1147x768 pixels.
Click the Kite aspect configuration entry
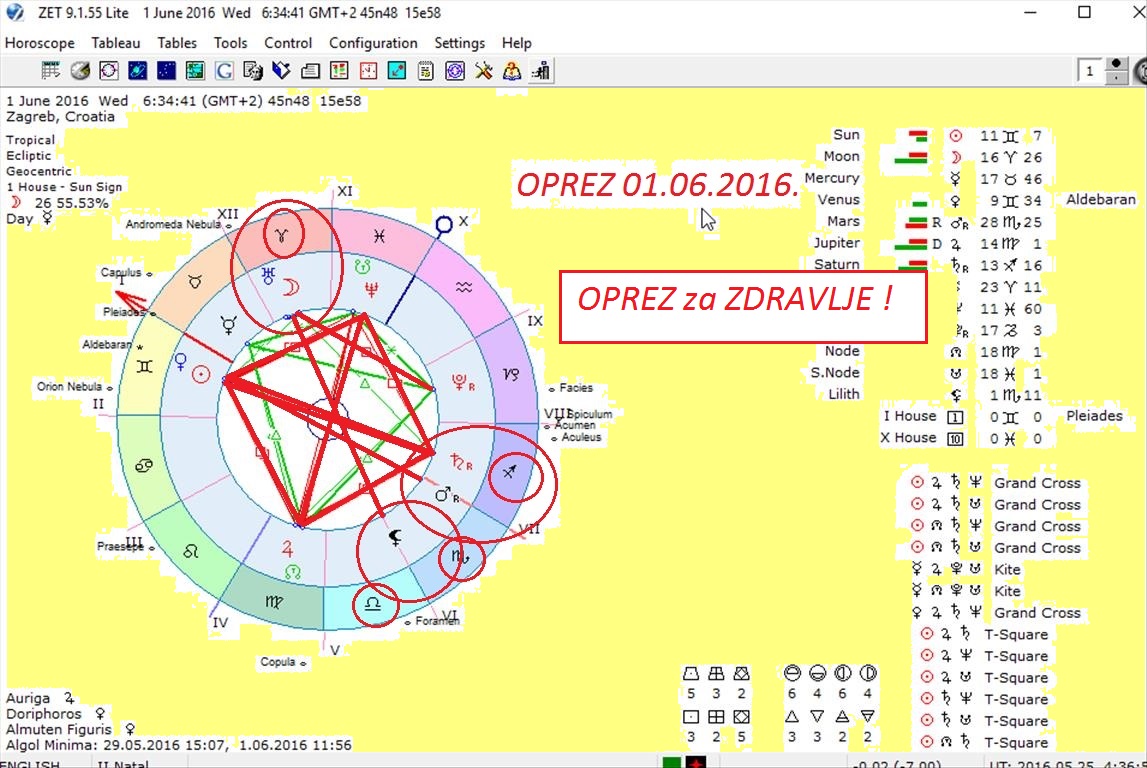point(1007,570)
